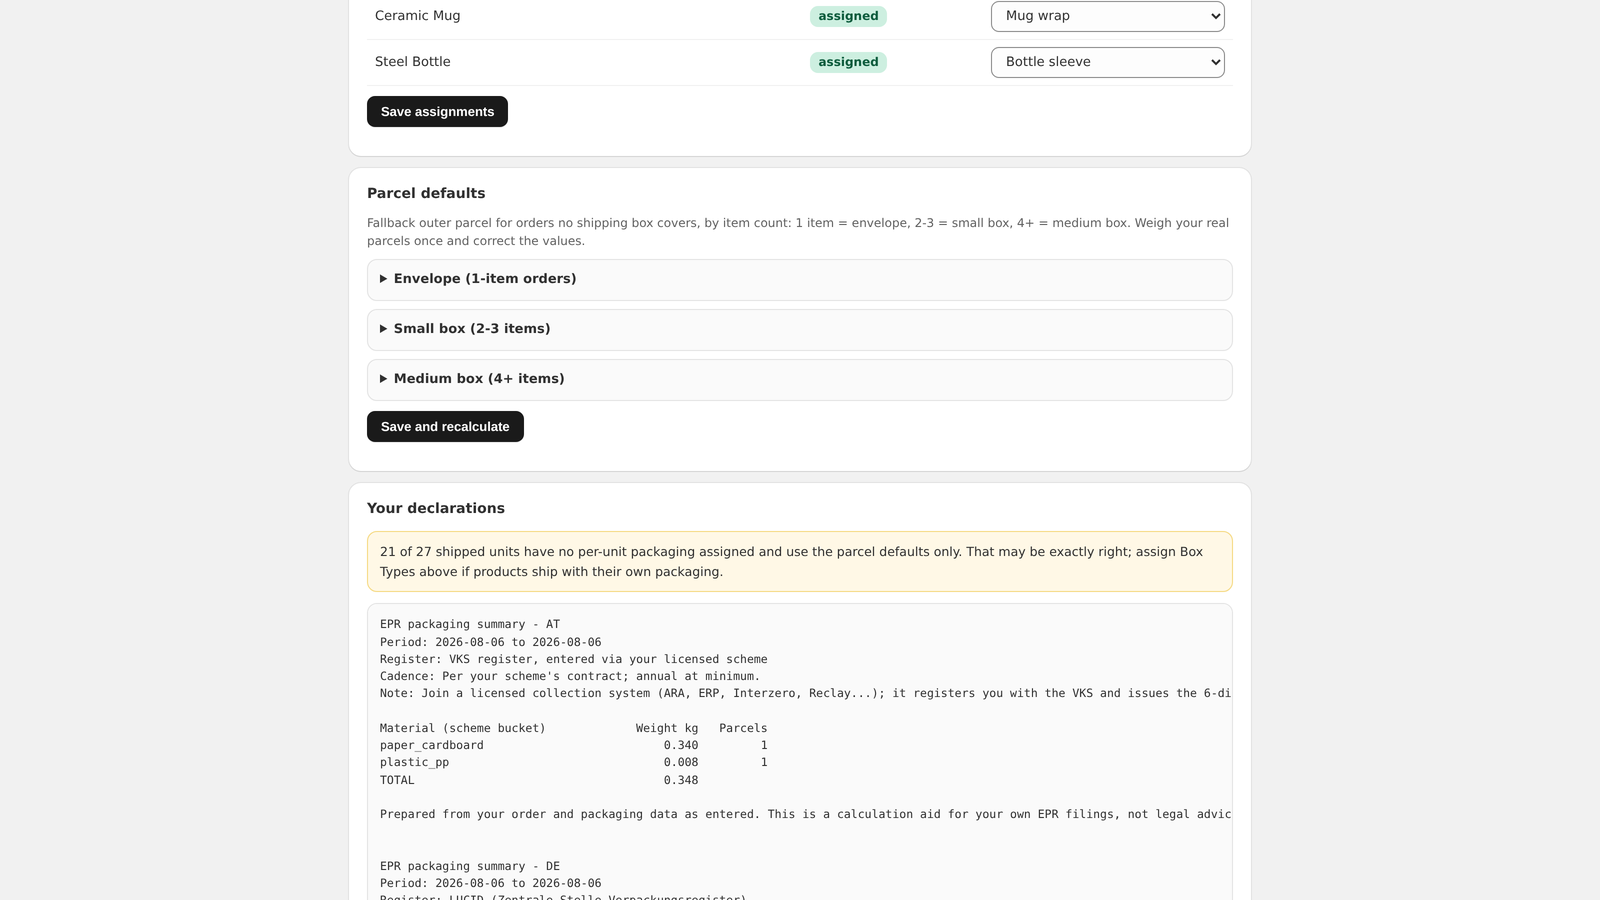
Task: Open the Steel Bottle 'Bottle sleeve' dropdown
Action: [x=1107, y=62]
